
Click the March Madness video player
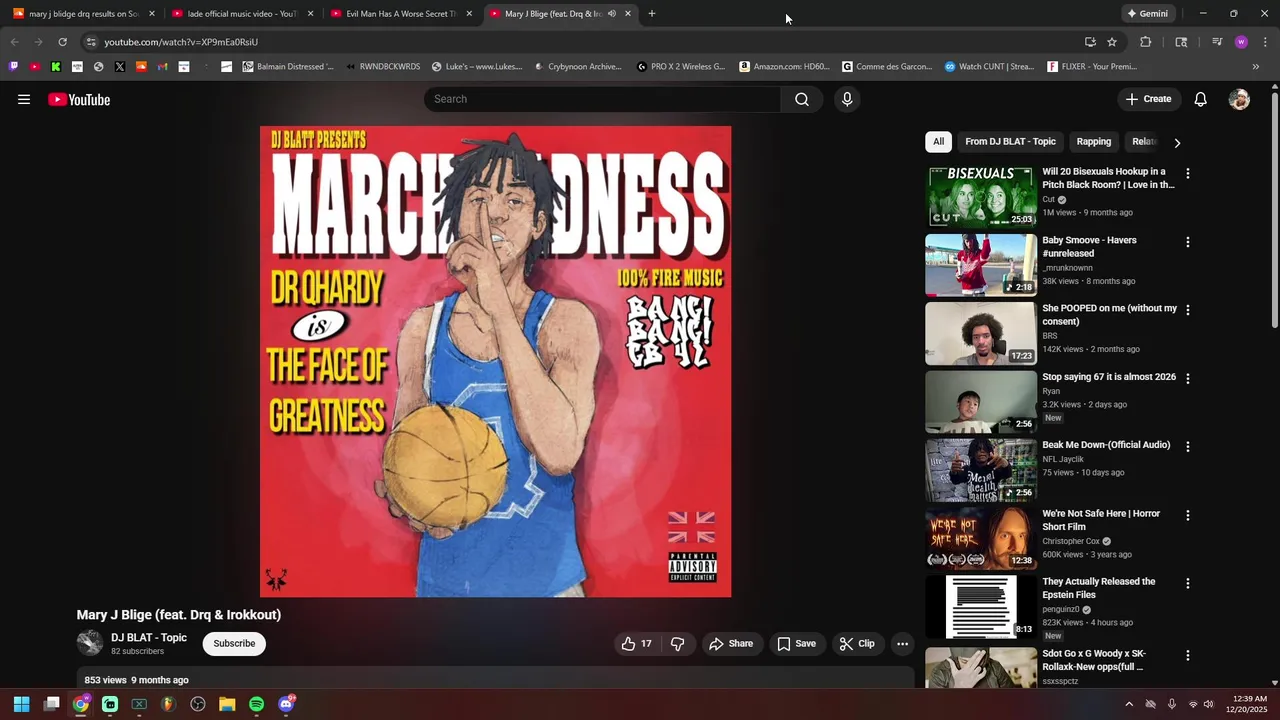495,361
